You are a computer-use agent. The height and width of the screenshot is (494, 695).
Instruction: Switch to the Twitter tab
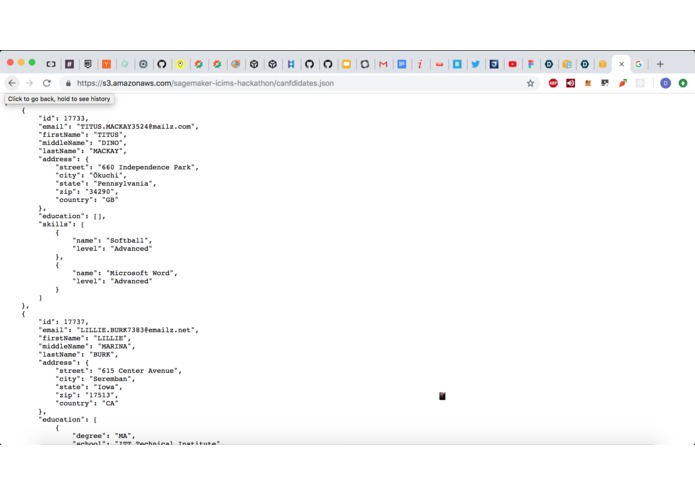(x=476, y=64)
